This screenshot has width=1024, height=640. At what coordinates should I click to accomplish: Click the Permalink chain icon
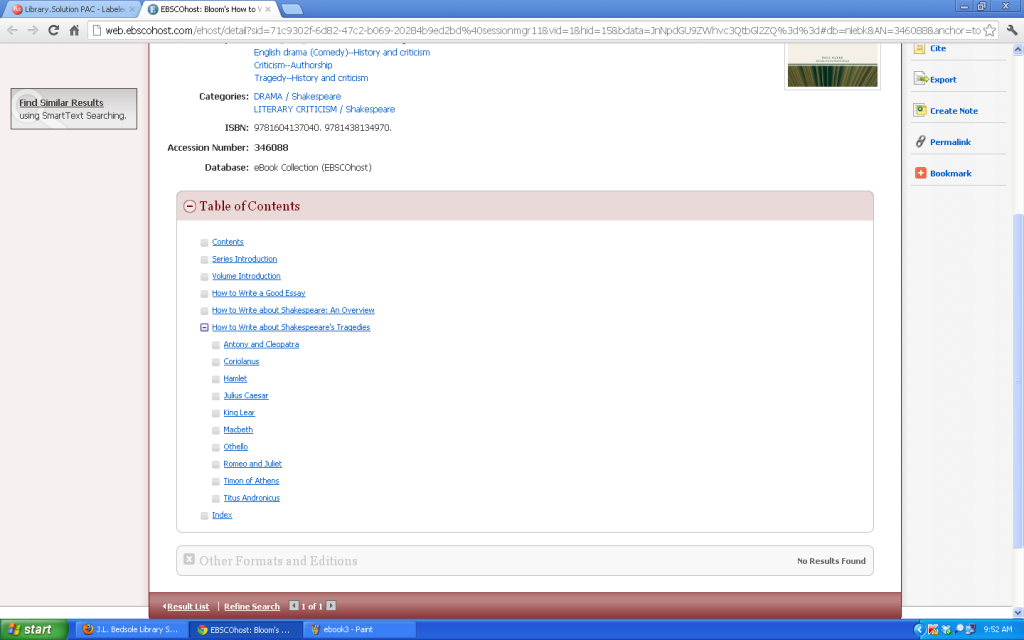tap(920, 141)
